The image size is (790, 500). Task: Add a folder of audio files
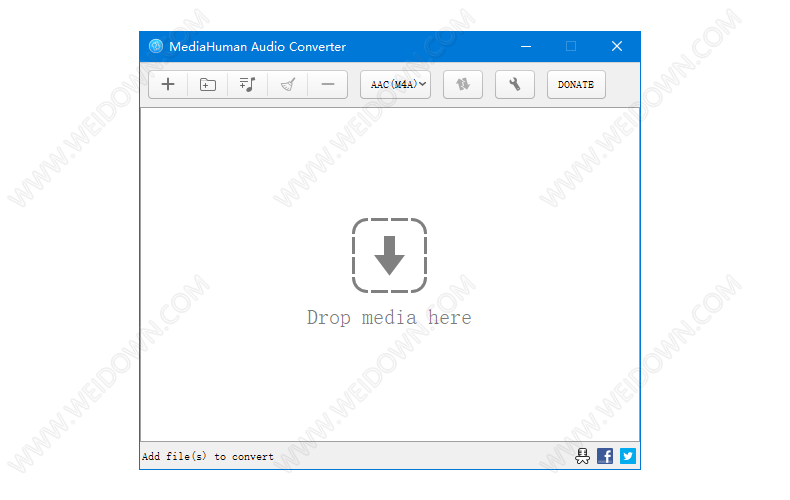[x=208, y=84]
